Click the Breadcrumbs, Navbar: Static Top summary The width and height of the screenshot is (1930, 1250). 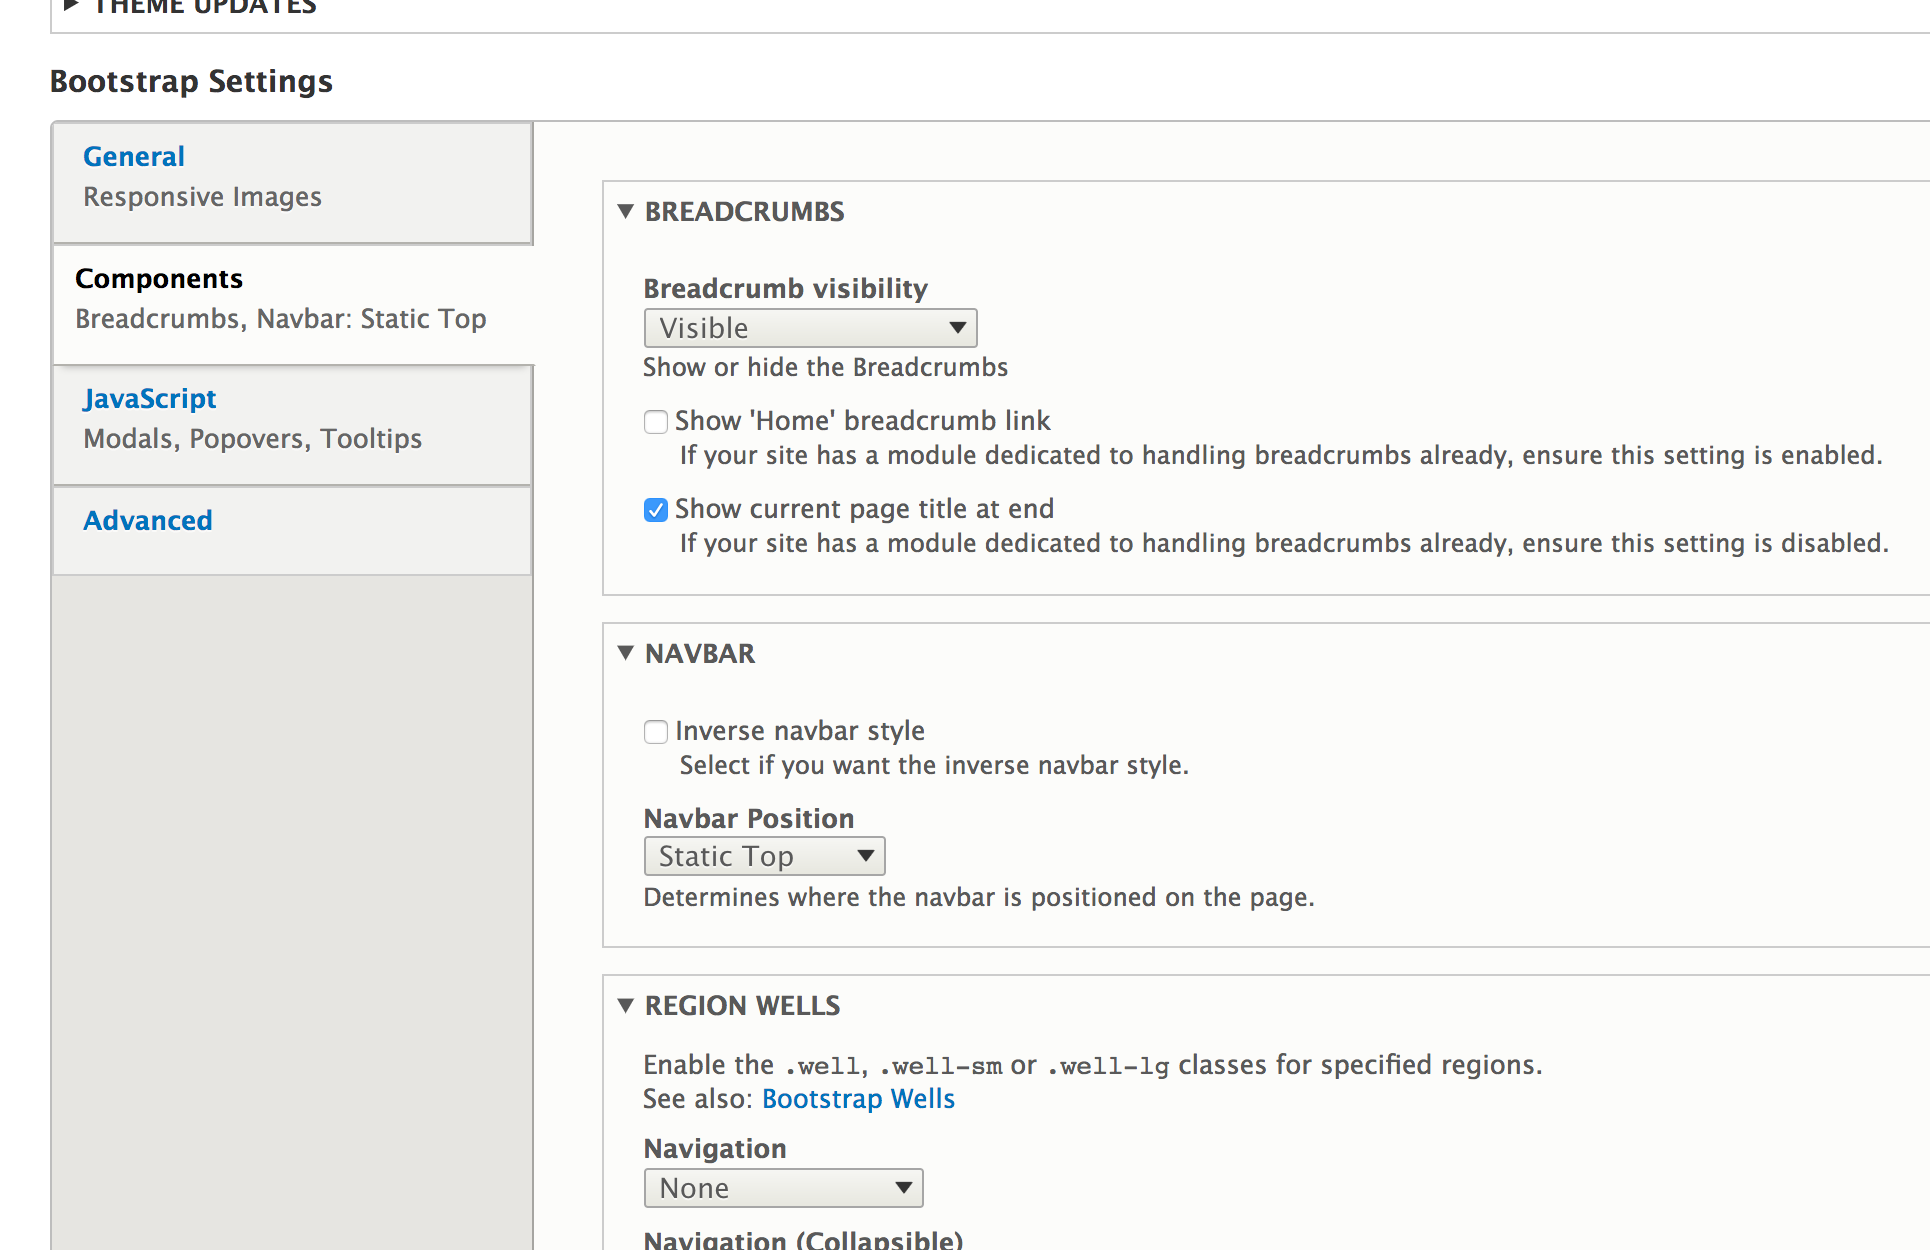(x=280, y=318)
